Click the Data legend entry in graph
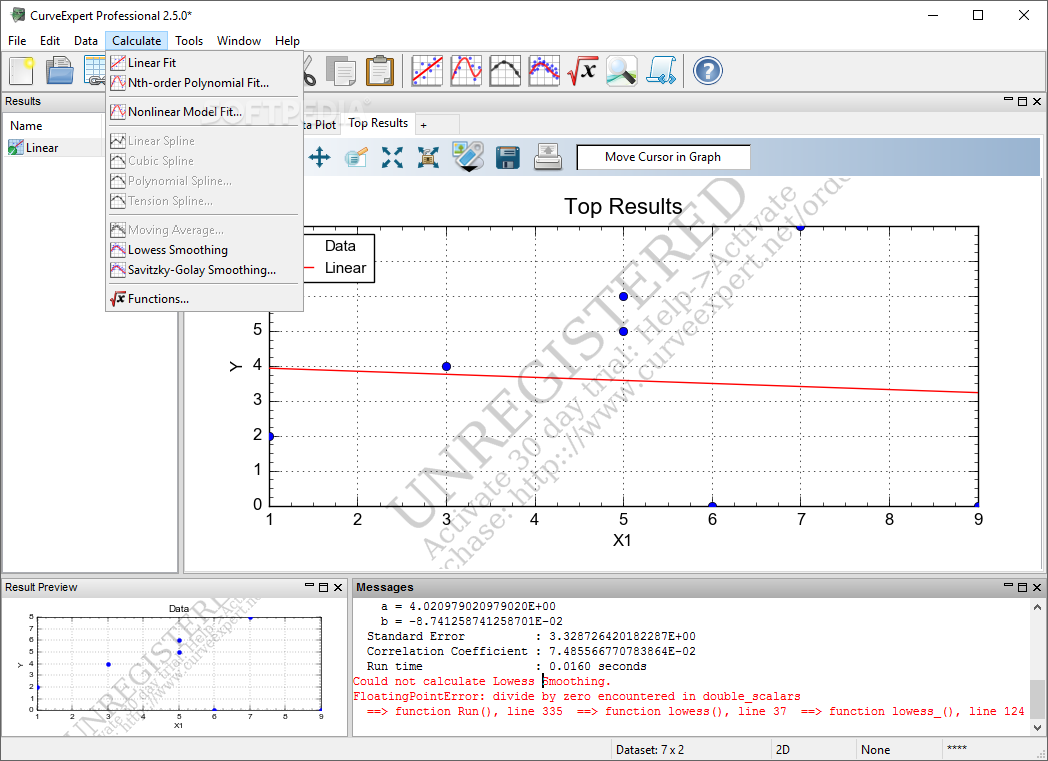1048x761 pixels. [x=340, y=246]
